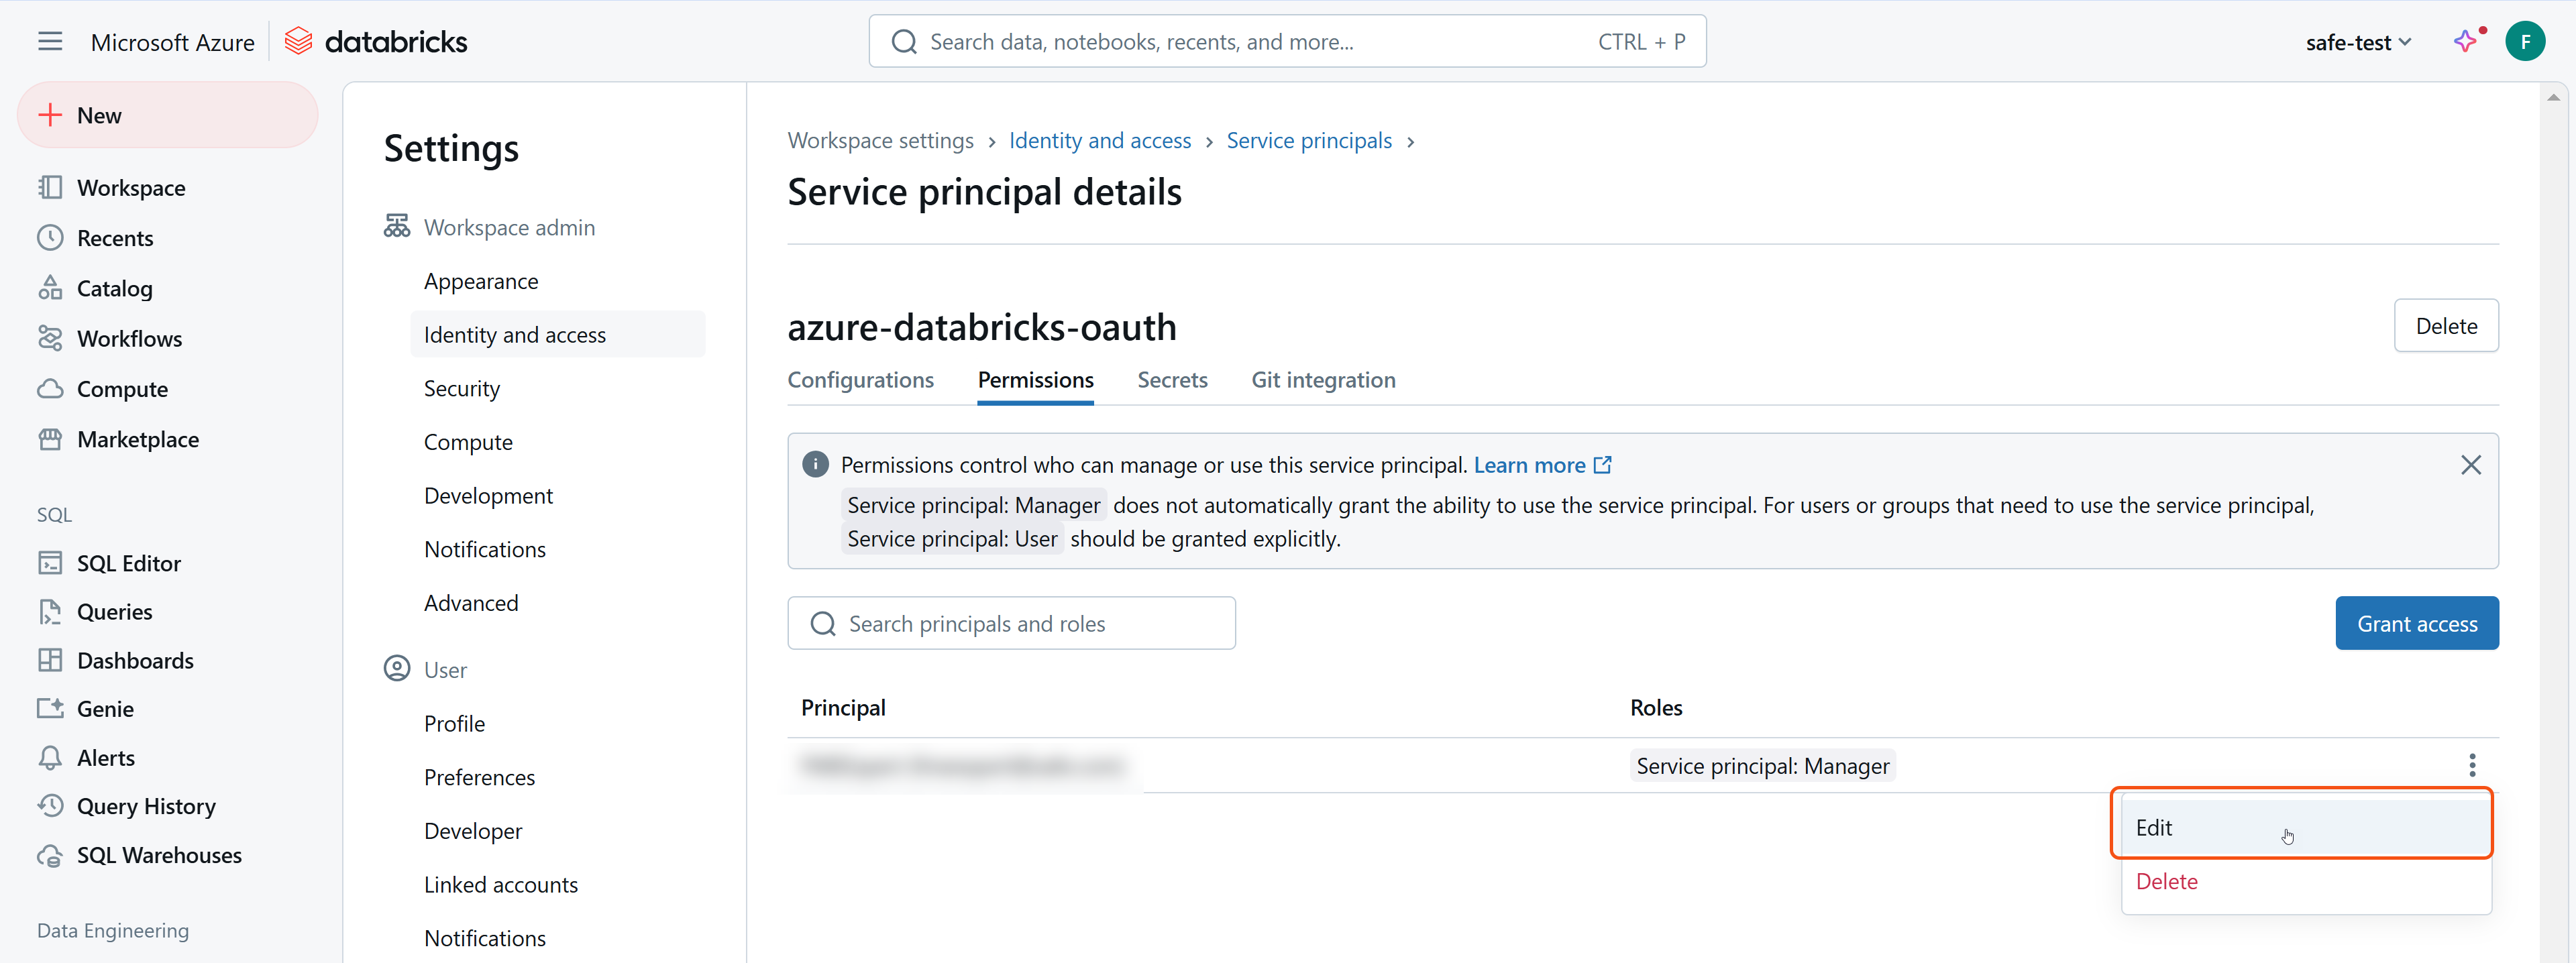Image resolution: width=2576 pixels, height=963 pixels.
Task: Click the Dashboards icon
Action: pyautogui.click(x=50, y=660)
